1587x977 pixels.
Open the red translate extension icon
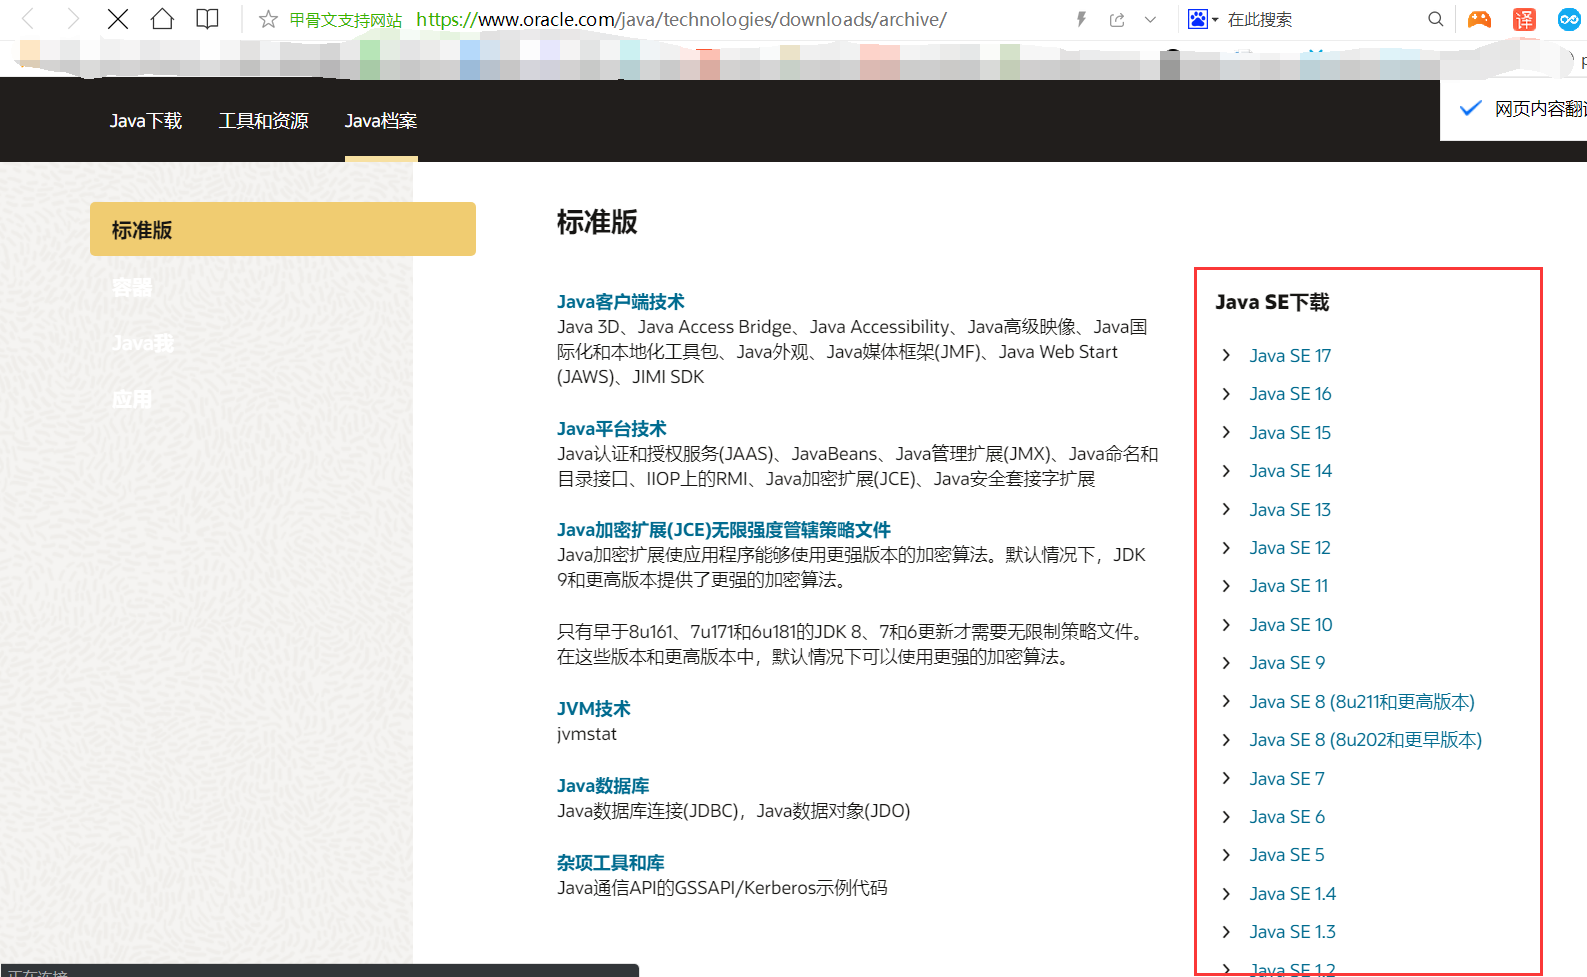(x=1524, y=19)
